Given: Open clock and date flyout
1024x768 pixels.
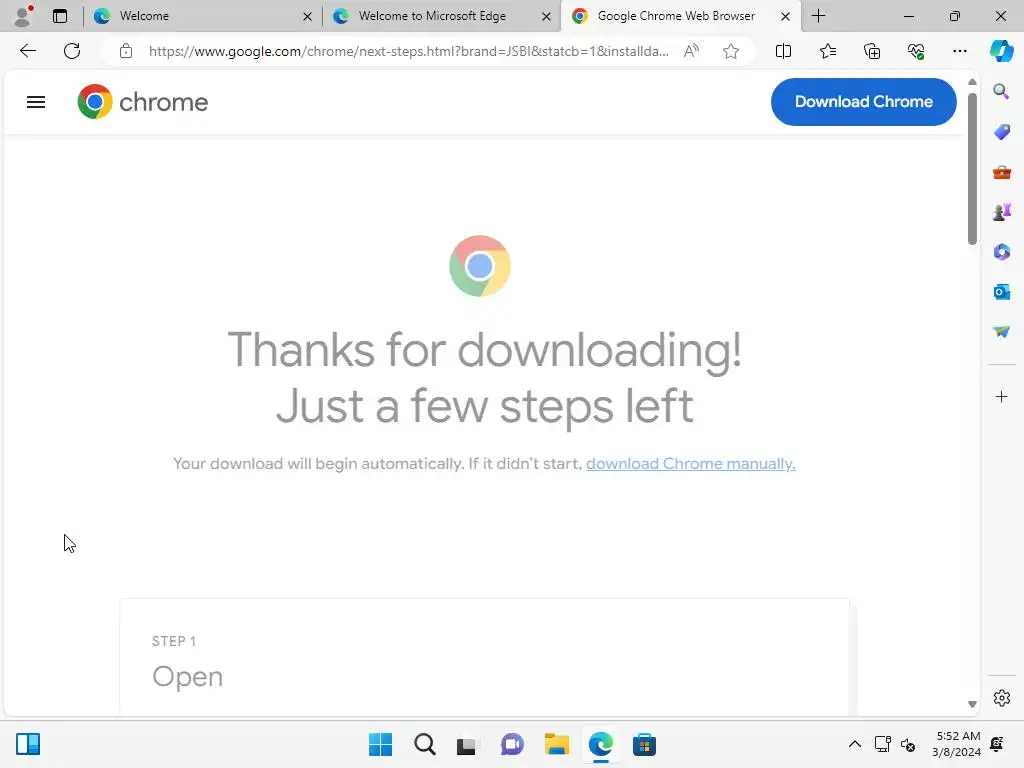Looking at the screenshot, I should click(x=957, y=744).
